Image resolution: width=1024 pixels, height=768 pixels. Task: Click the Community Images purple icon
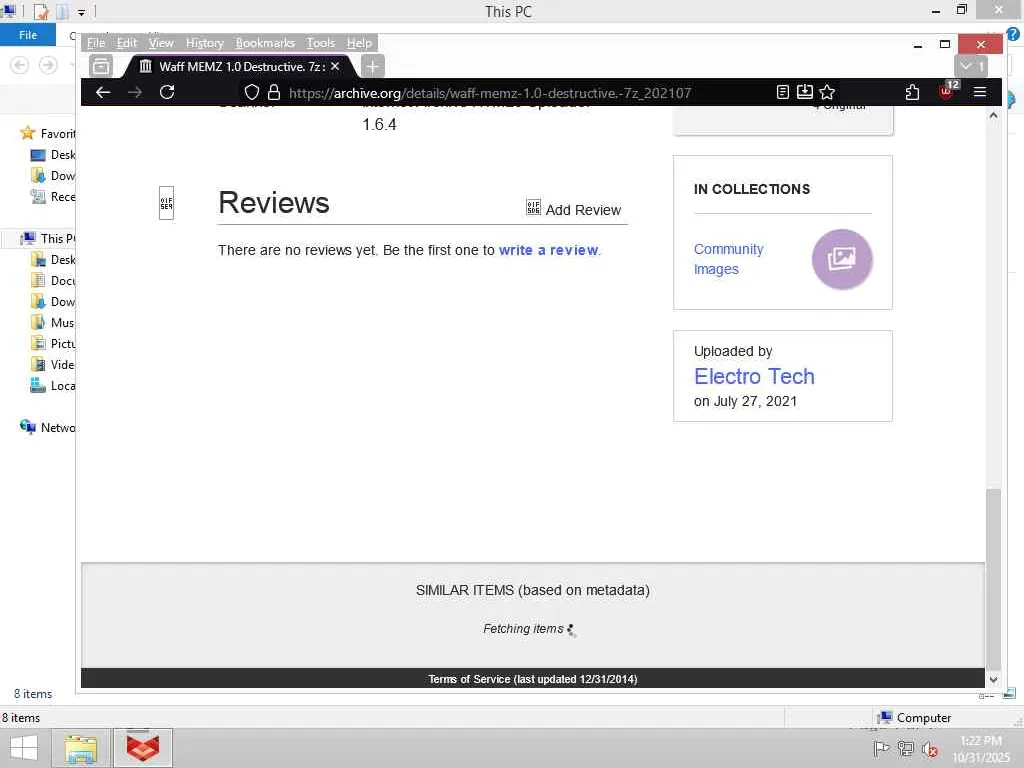(842, 259)
